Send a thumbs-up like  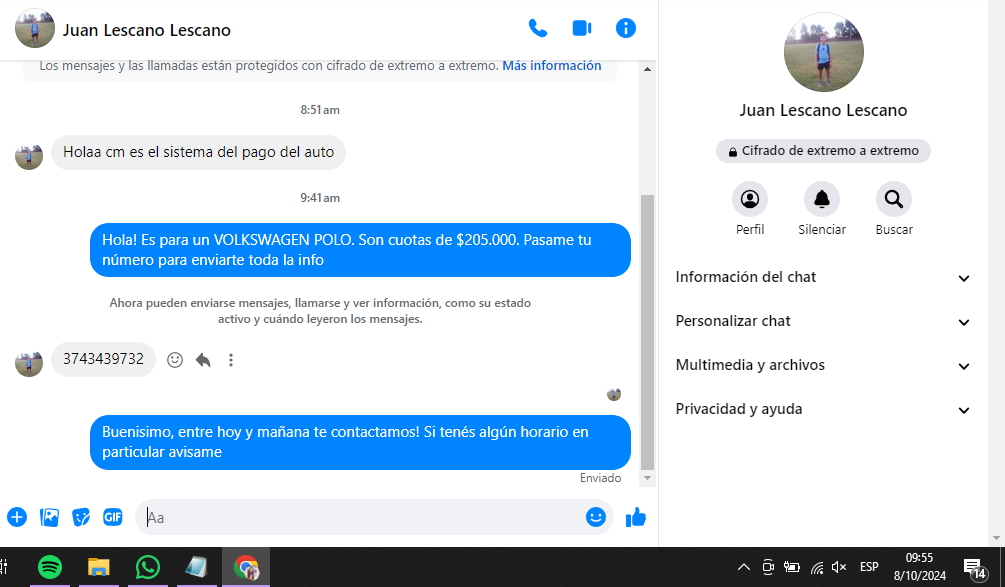[x=636, y=517]
